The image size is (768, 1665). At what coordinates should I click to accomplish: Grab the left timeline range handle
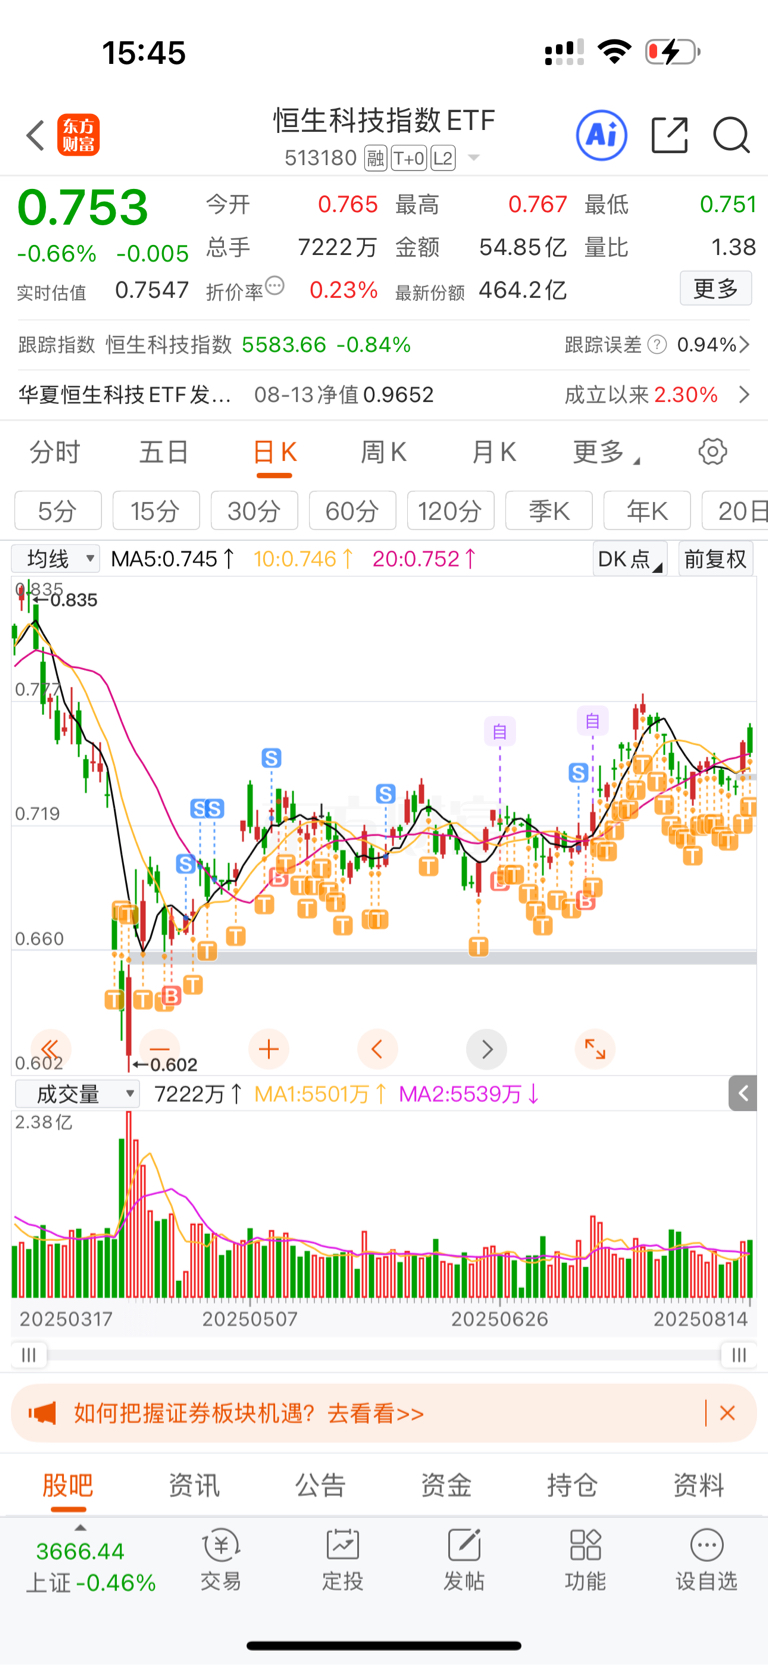[x=29, y=1355]
